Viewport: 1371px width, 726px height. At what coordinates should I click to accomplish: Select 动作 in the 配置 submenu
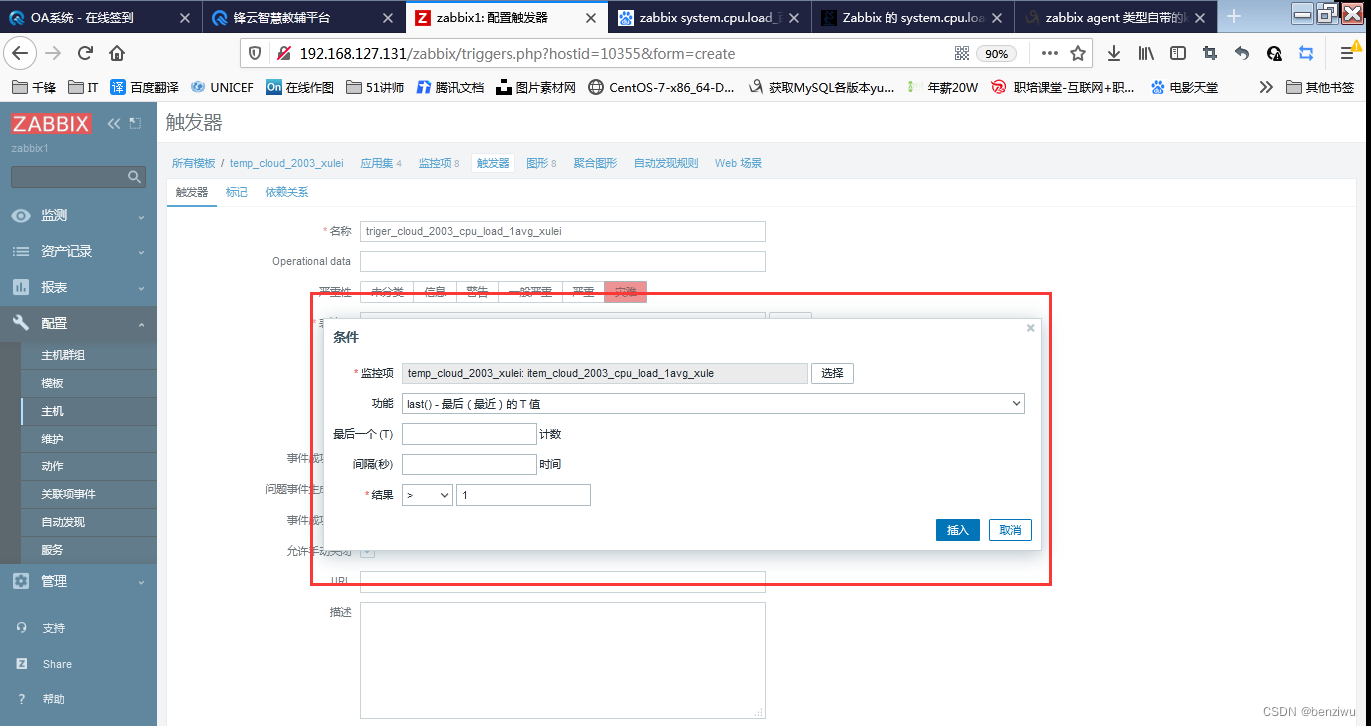point(52,466)
